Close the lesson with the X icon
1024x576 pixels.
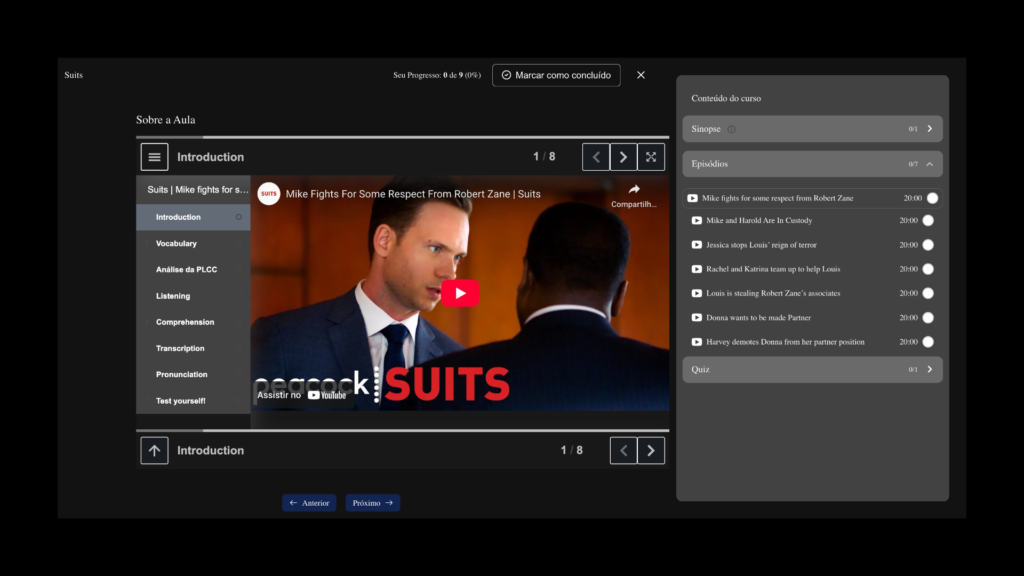[x=641, y=75]
